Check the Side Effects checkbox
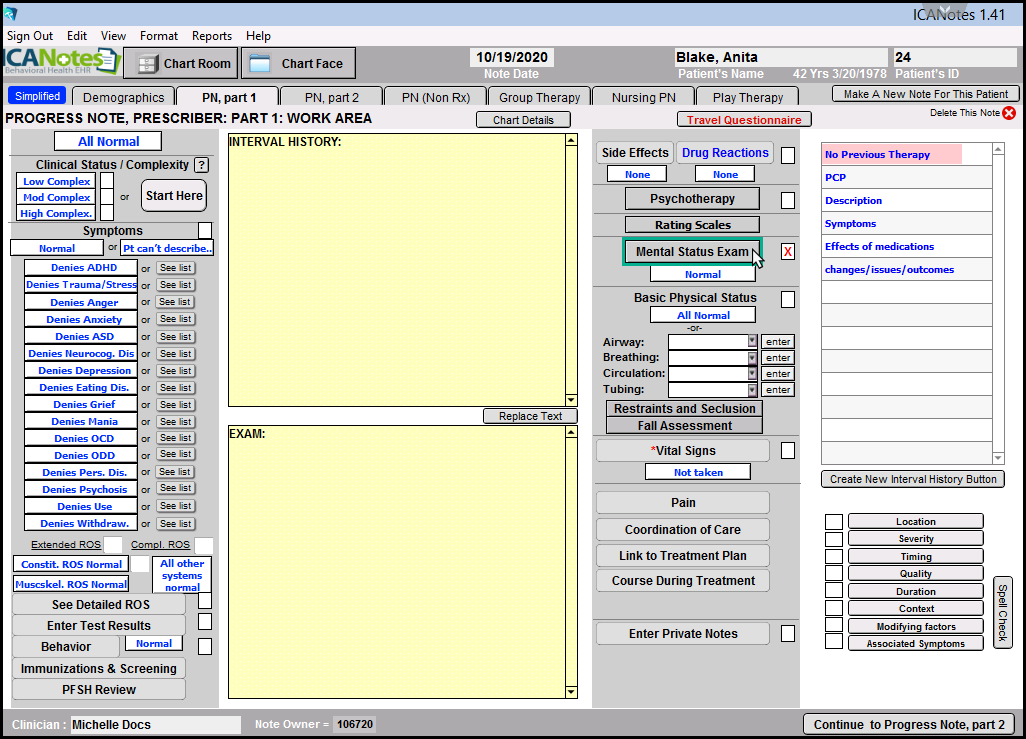This screenshot has height=739, width=1026. point(788,155)
